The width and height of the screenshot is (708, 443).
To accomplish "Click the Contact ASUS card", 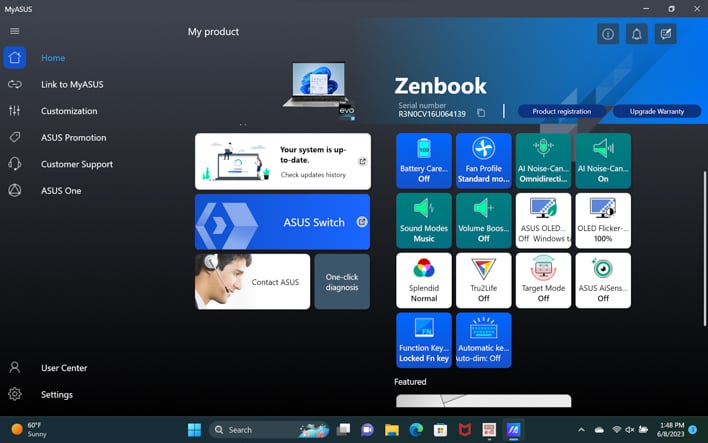I will [x=252, y=282].
